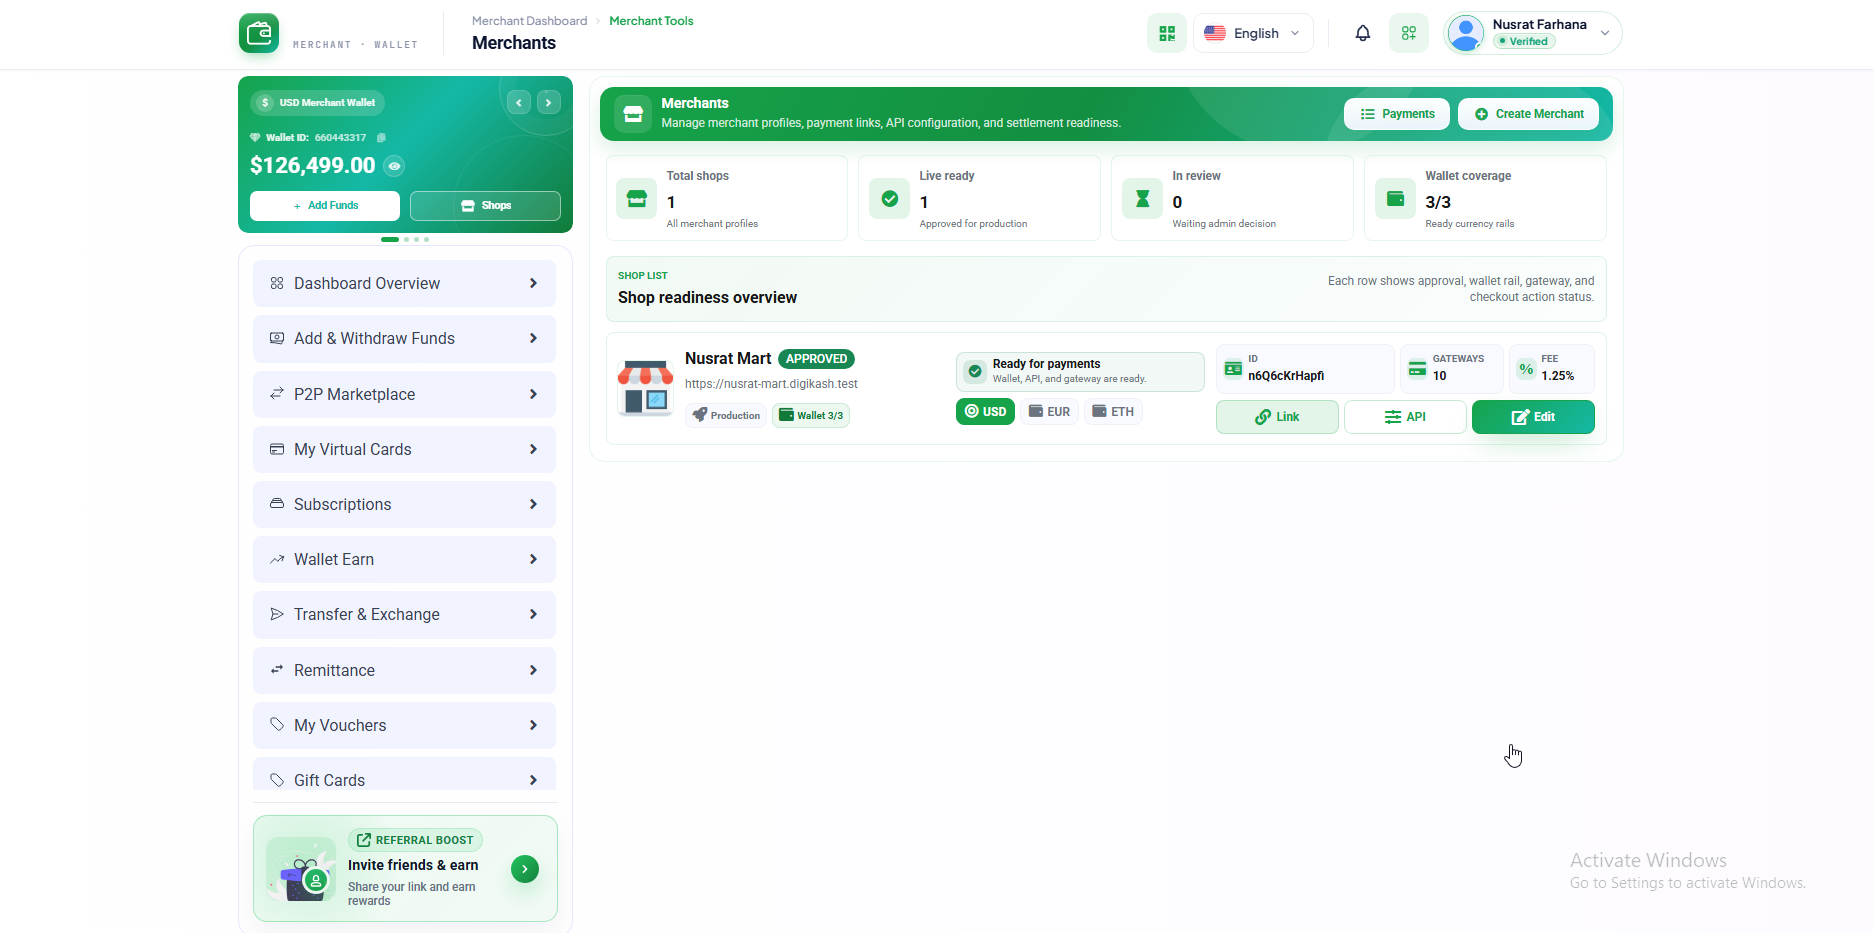Click the Merchant Tools breadcrumb
Viewport: 1873px width, 933px height.
tap(651, 21)
